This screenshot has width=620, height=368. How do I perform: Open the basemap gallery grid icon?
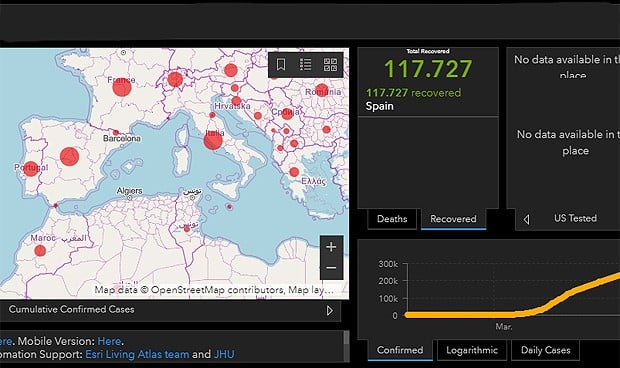tap(330, 64)
